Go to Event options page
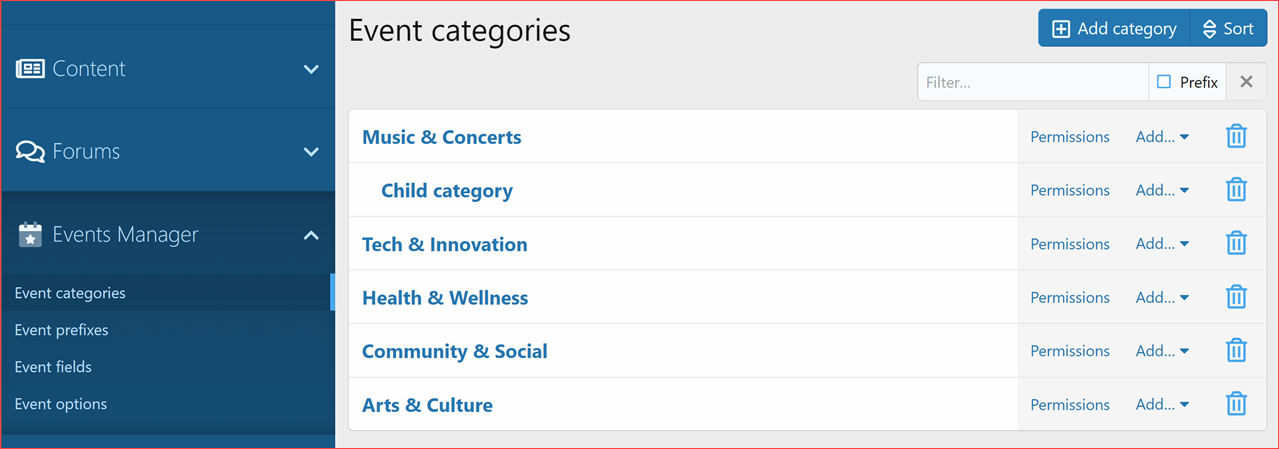The width and height of the screenshot is (1279, 449). pyautogui.click(x=60, y=404)
